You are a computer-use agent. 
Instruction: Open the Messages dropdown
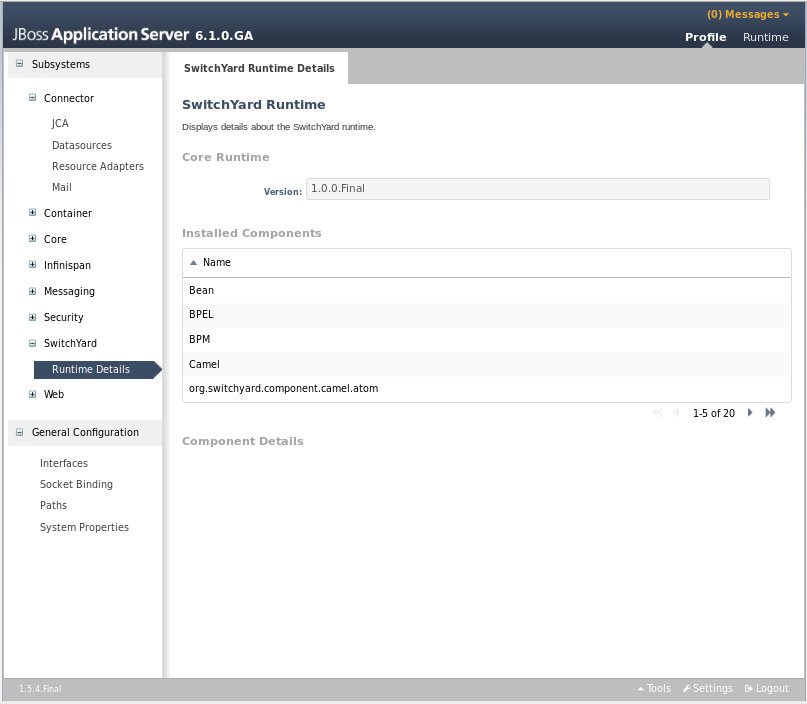(x=747, y=14)
